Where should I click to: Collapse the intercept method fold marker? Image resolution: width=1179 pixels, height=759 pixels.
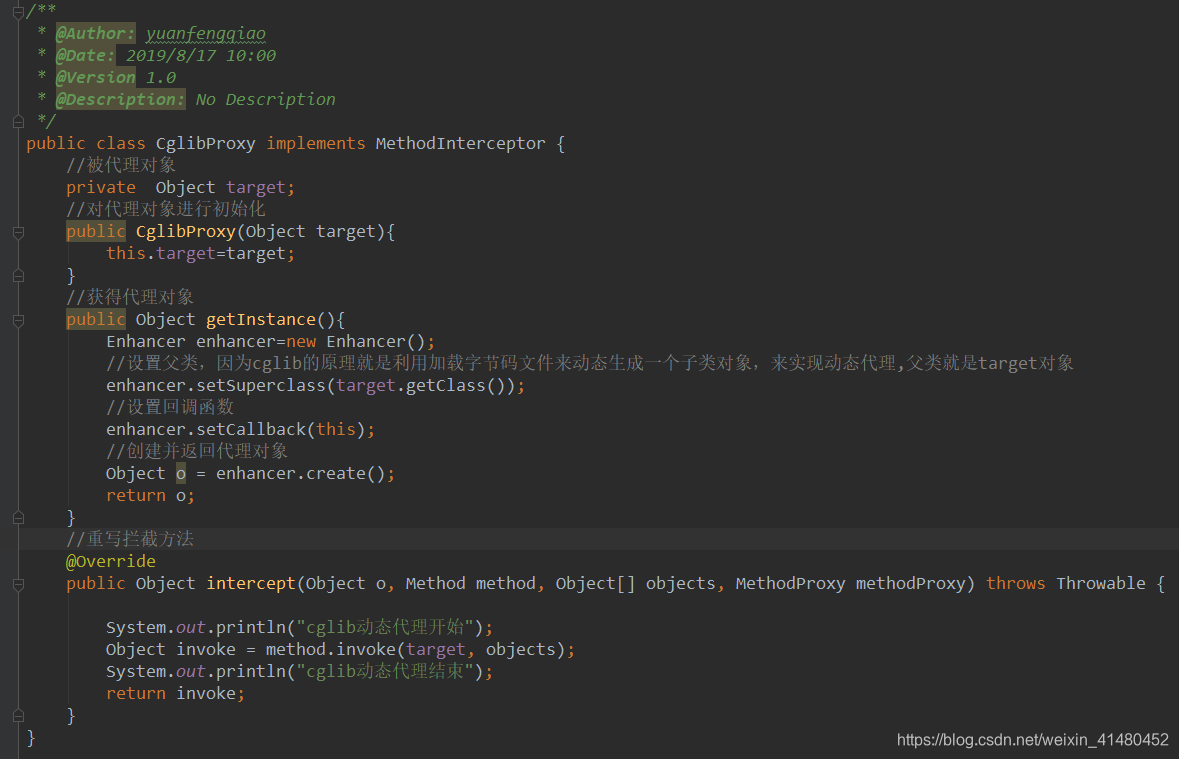point(19,584)
